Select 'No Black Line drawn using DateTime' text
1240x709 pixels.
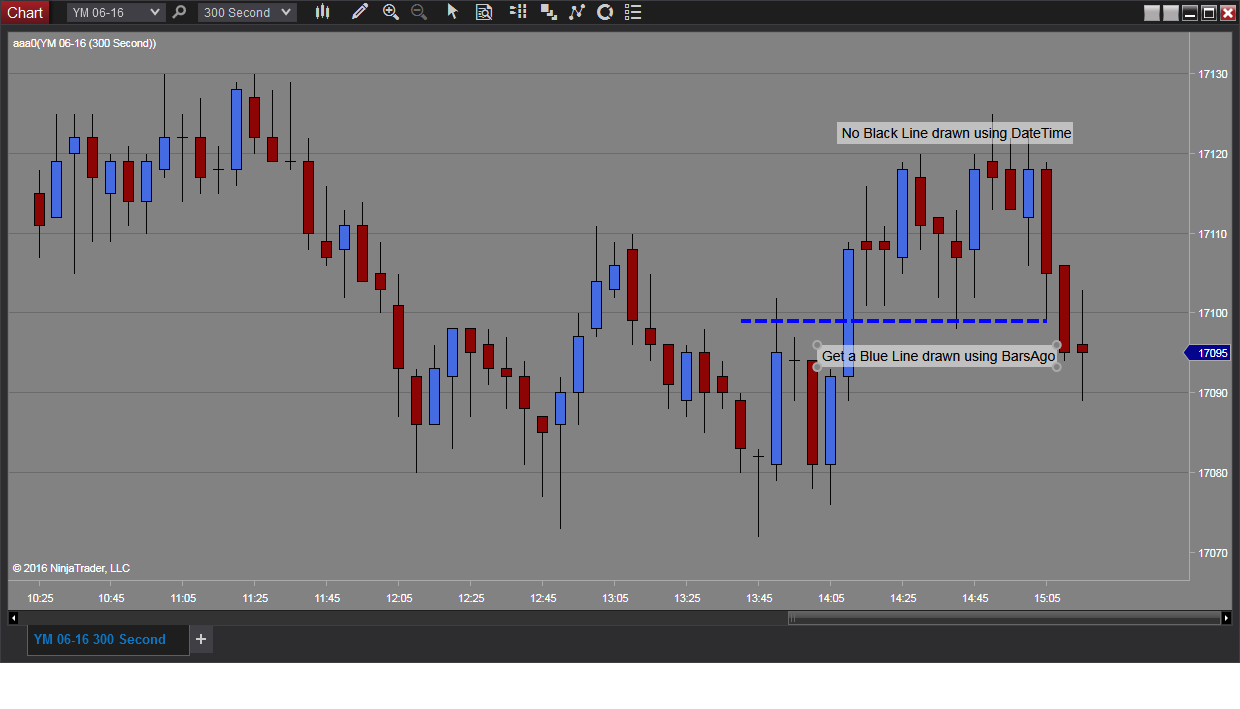[x=955, y=133]
